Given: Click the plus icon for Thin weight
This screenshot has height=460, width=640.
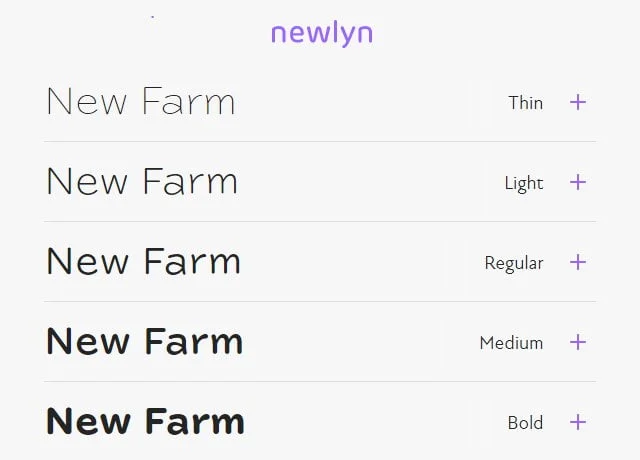Looking at the screenshot, I should pos(577,102).
